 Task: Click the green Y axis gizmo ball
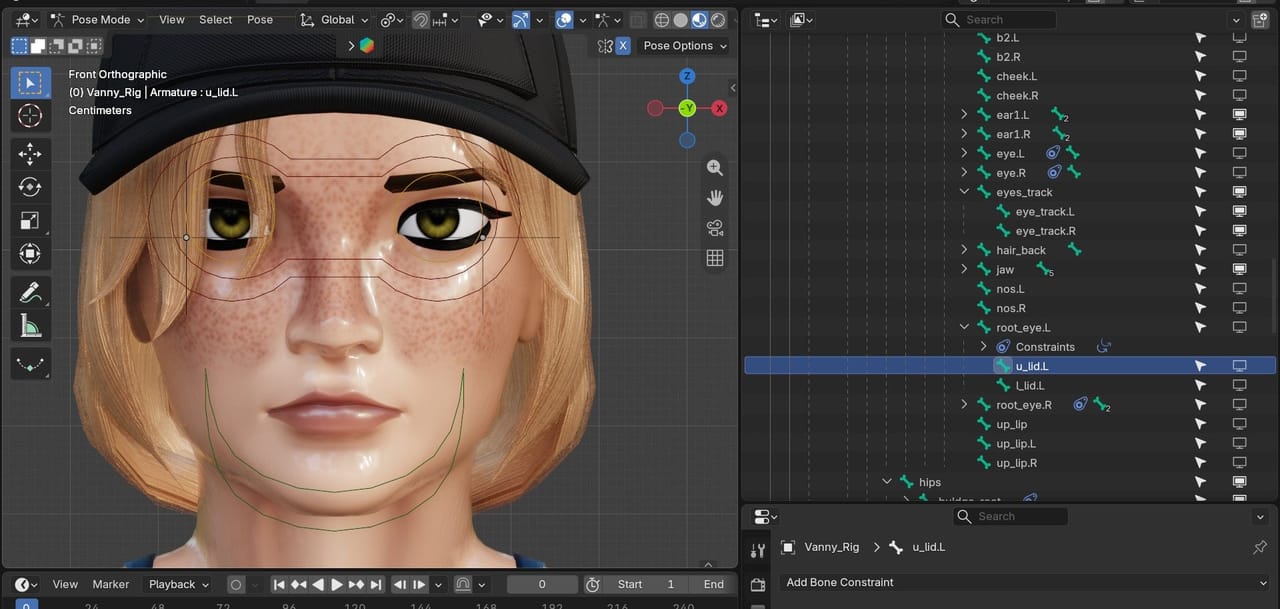coord(687,108)
